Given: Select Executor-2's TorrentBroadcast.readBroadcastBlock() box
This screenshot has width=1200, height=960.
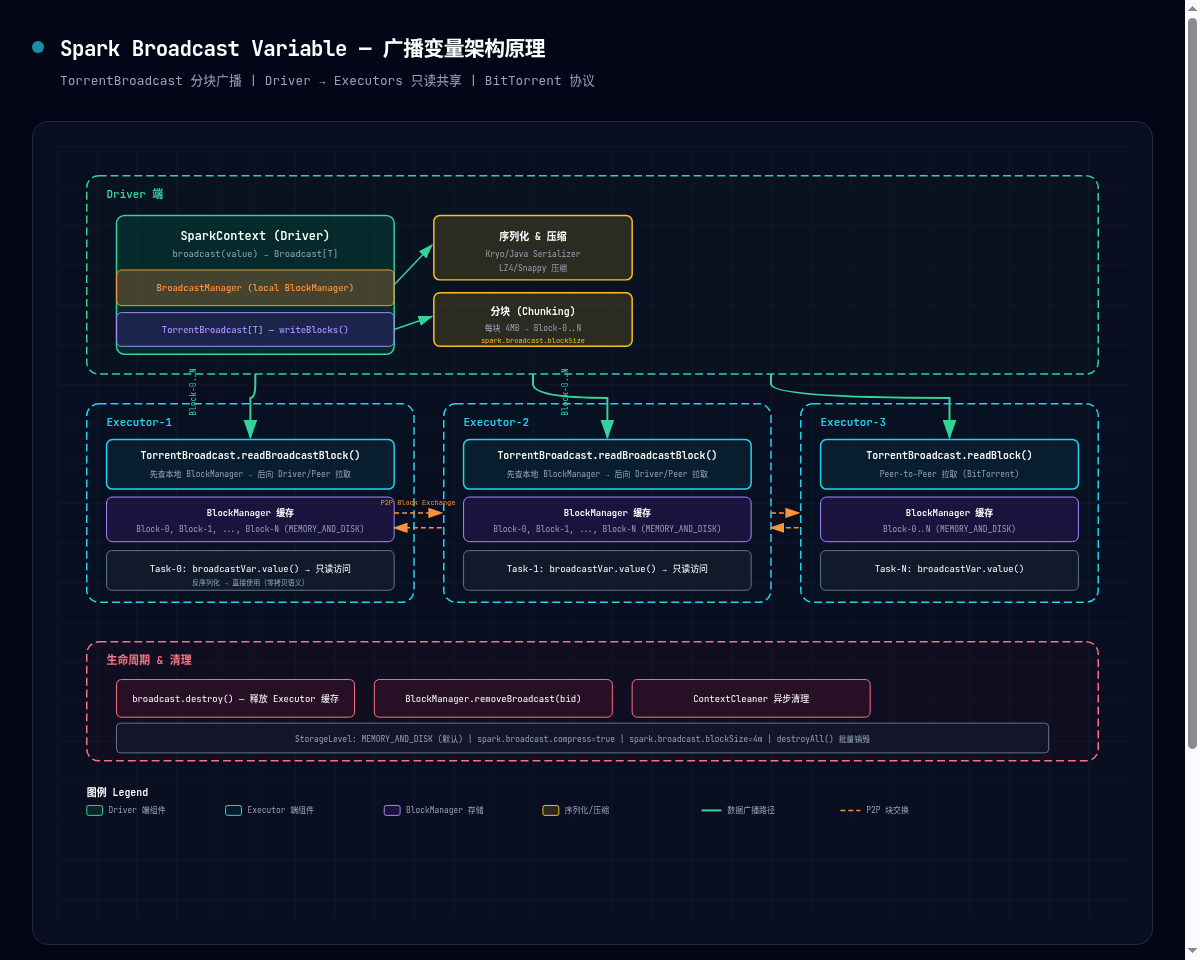Looking at the screenshot, I should coord(607,465).
